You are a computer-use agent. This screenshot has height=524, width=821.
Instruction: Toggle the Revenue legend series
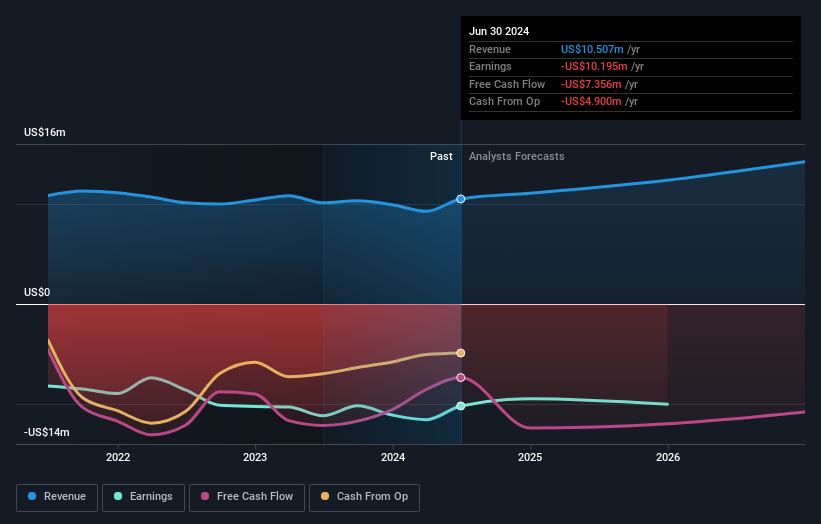click(57, 497)
